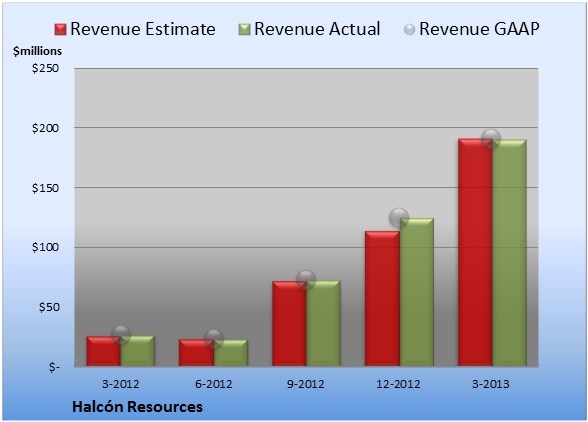Image resolution: width=588 pixels, height=422 pixels.
Task: Click the GAAP marker above 6-2012
Action: (x=214, y=339)
